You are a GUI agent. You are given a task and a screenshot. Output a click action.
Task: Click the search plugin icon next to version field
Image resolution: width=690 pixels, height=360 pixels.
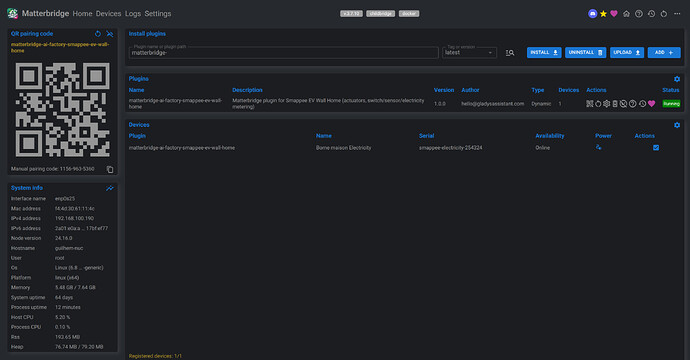point(510,53)
